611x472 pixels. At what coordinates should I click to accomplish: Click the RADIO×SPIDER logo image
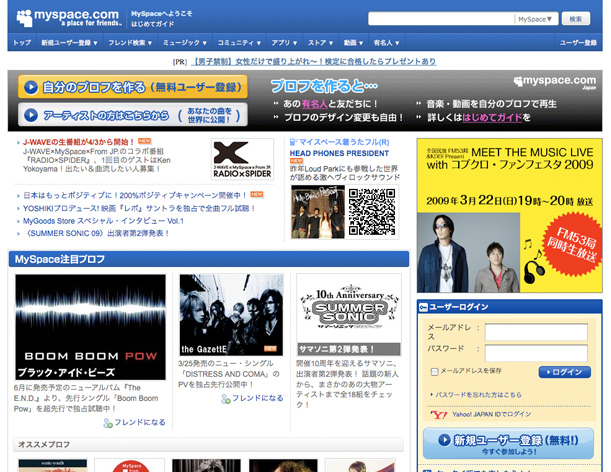242,159
